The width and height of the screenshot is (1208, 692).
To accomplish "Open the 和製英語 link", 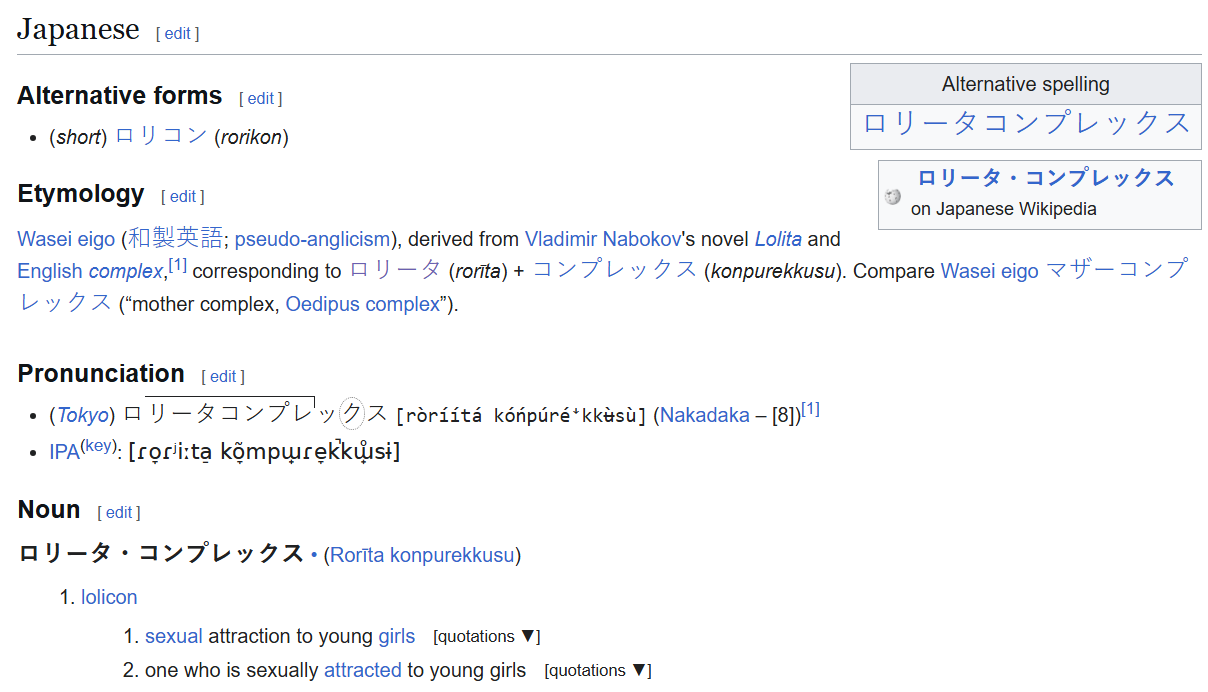I will (176, 238).
